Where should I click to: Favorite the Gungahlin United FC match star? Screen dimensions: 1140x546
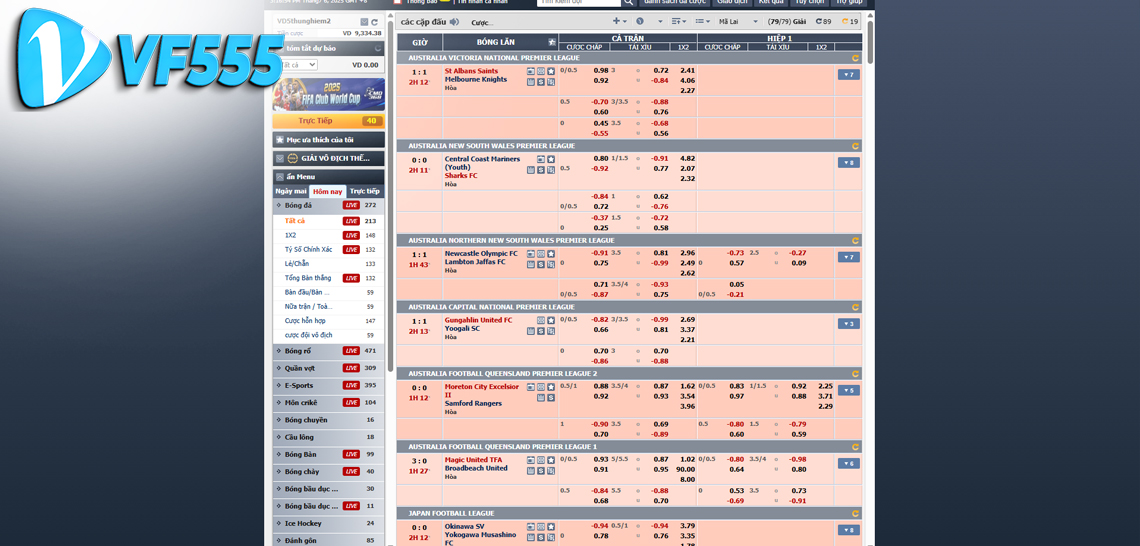tap(551, 320)
